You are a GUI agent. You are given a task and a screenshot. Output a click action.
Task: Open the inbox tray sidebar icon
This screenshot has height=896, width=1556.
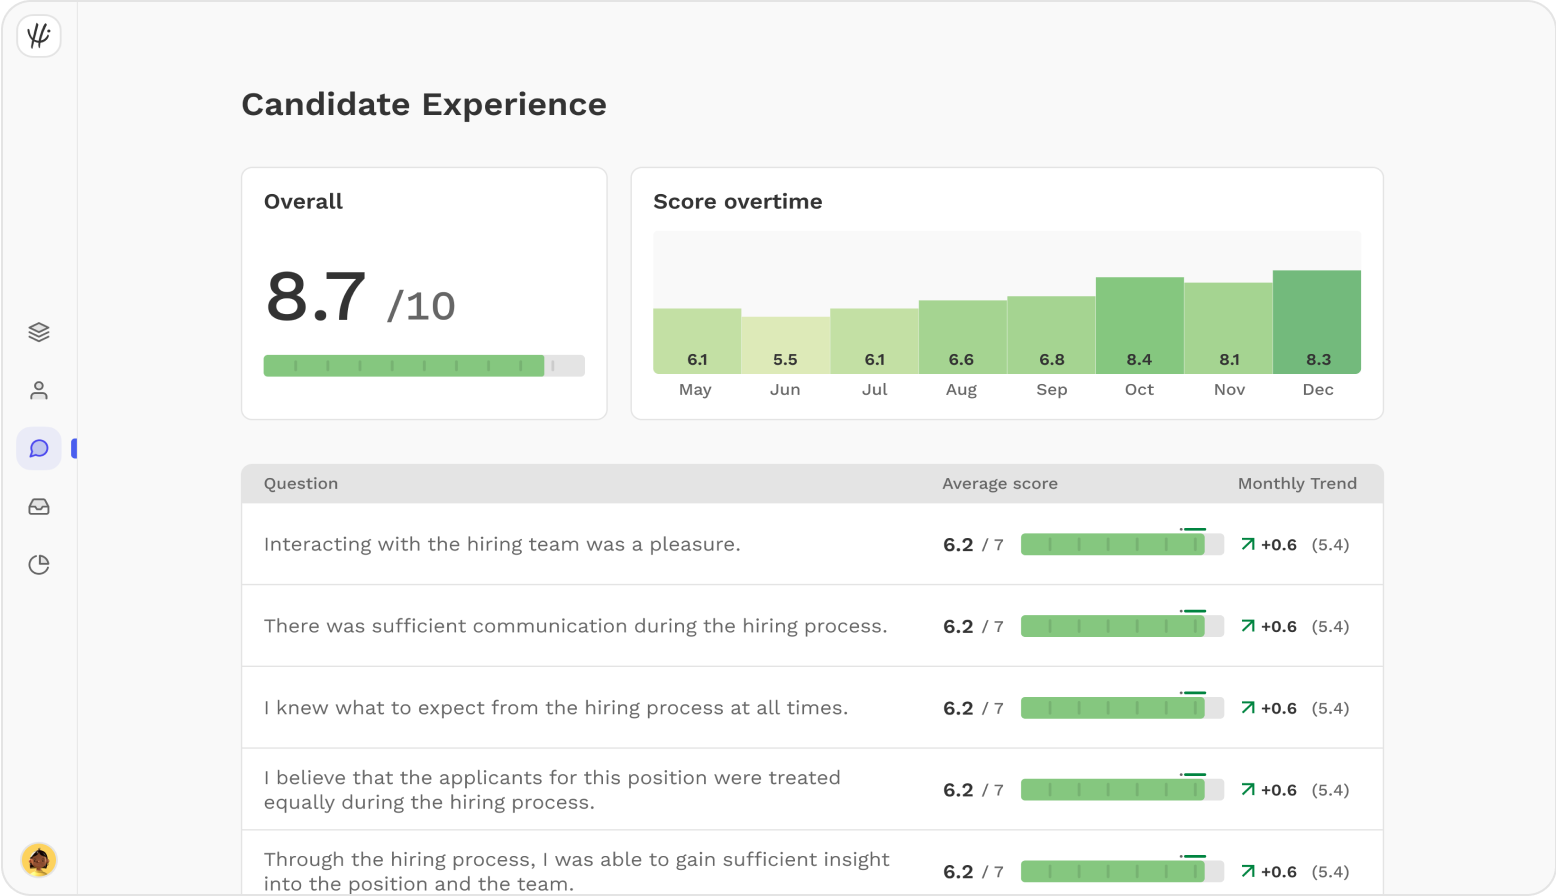pyautogui.click(x=39, y=507)
